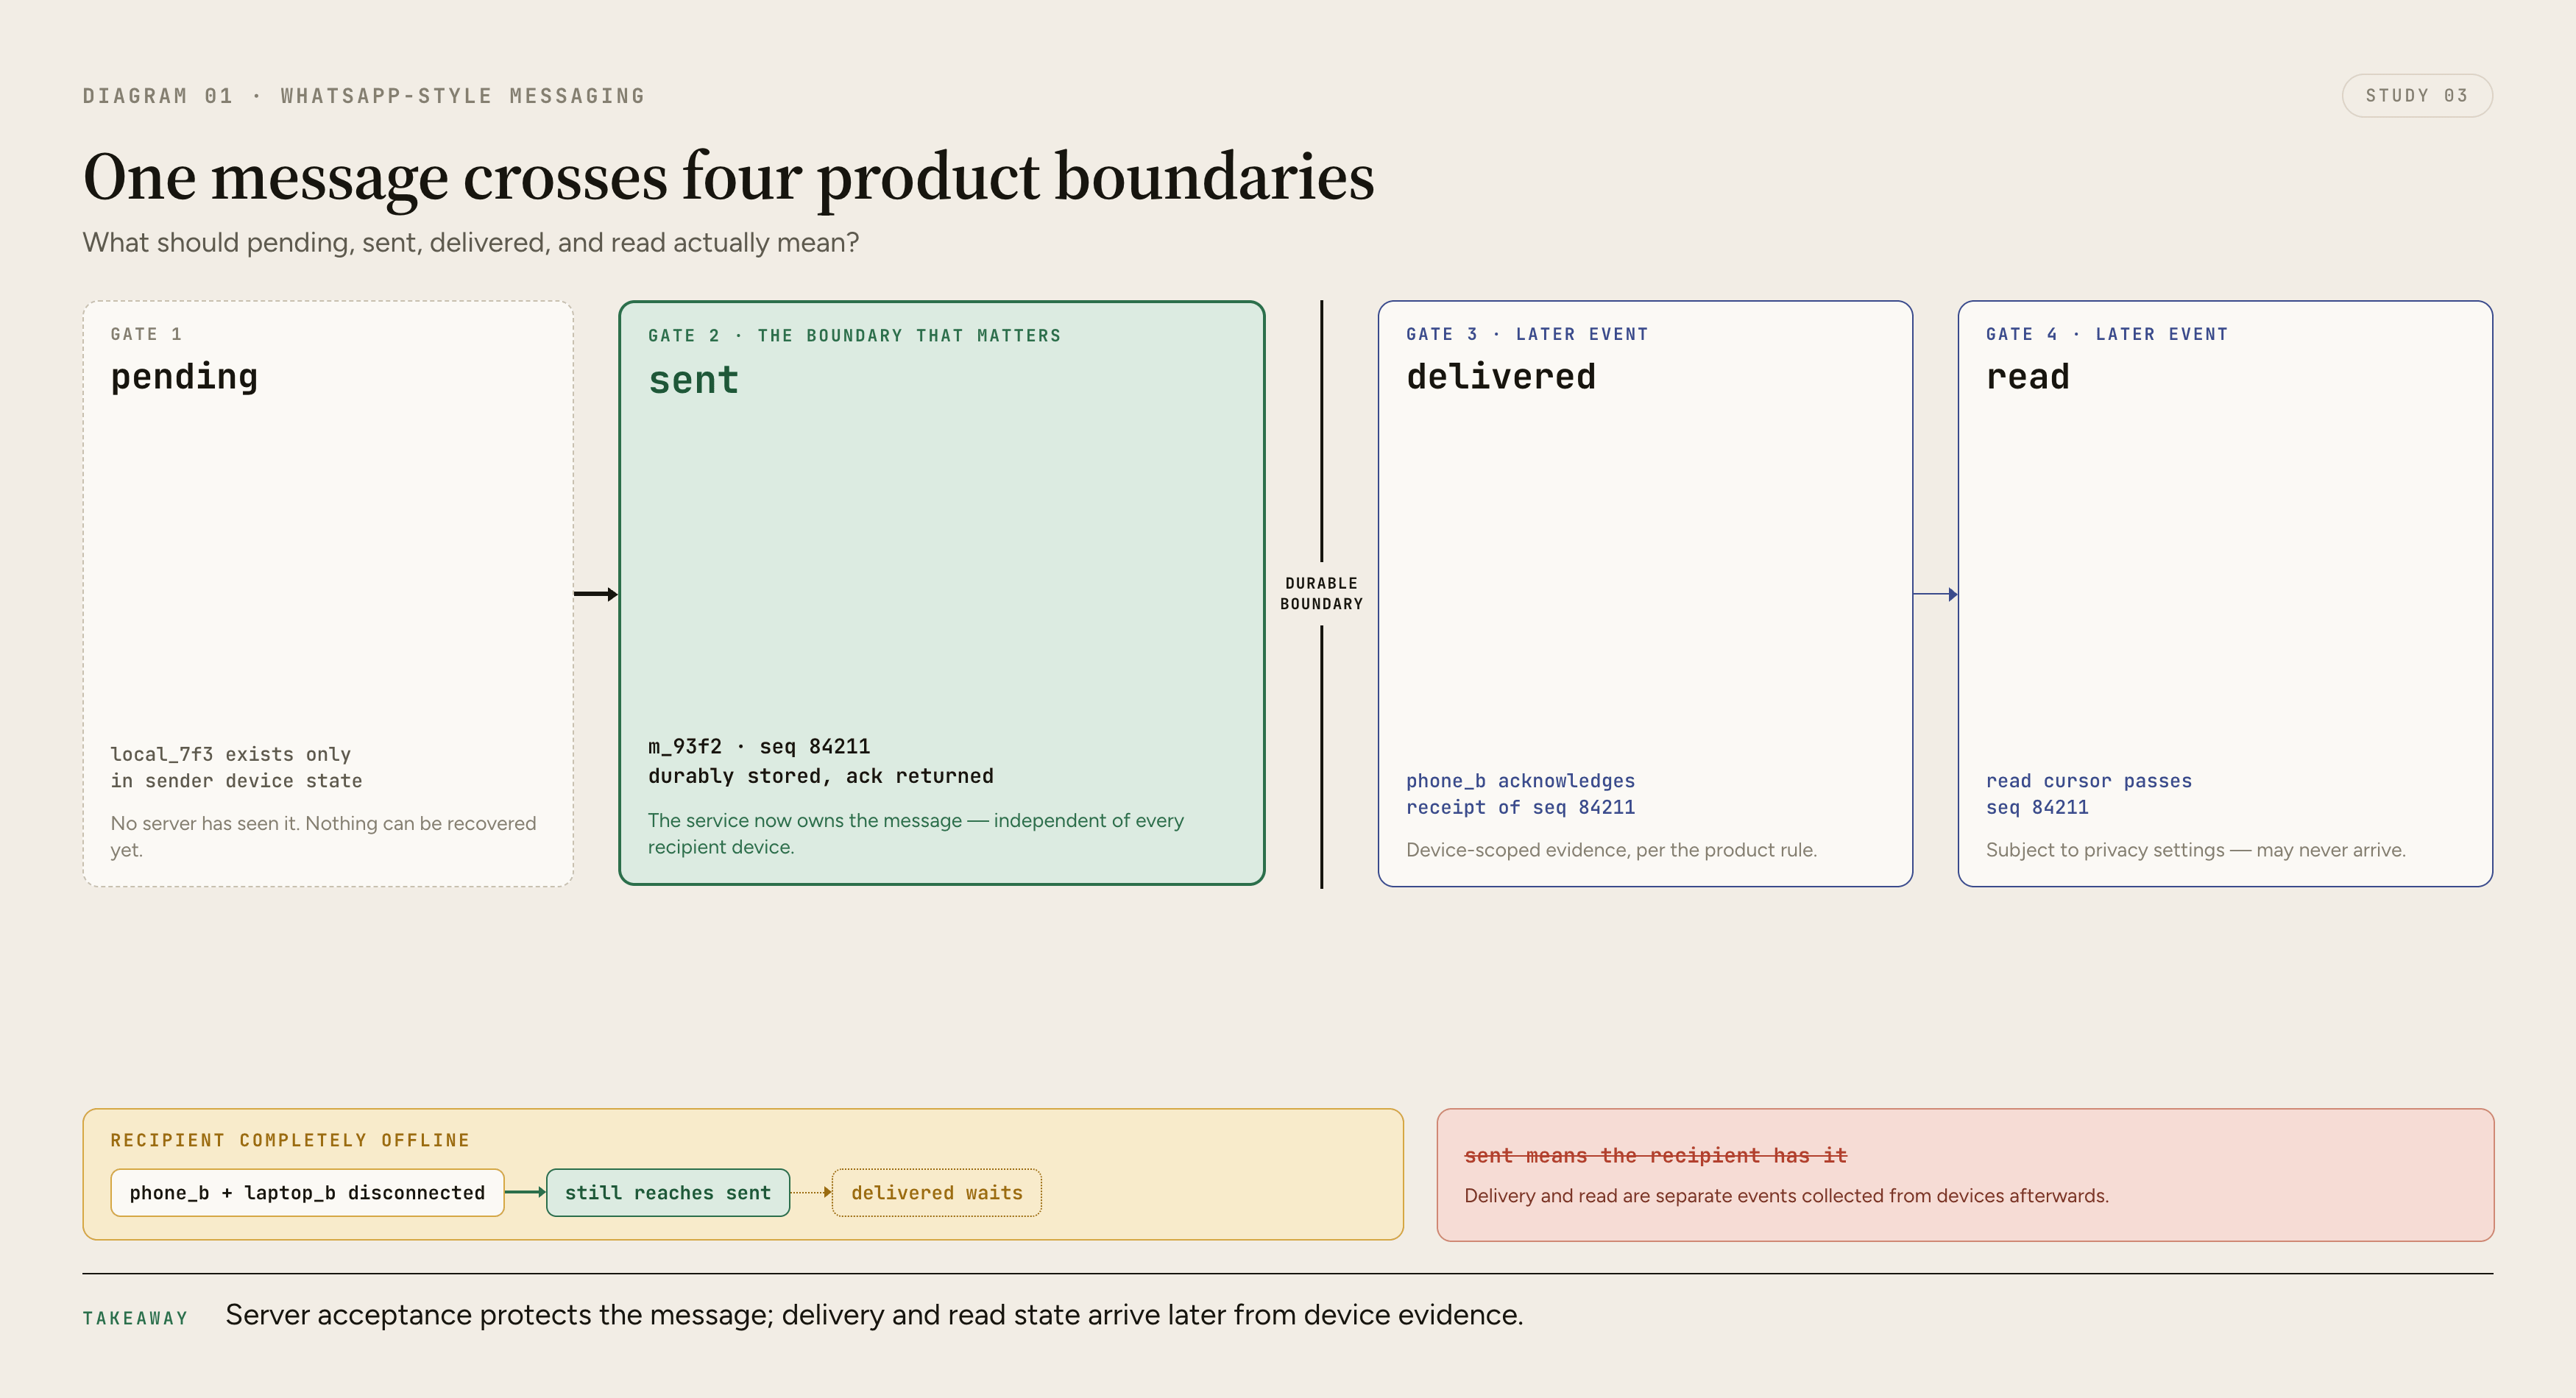Click the 'still reaches sent' chip
Screen dimensions: 2576x1398
[x=668, y=1193]
